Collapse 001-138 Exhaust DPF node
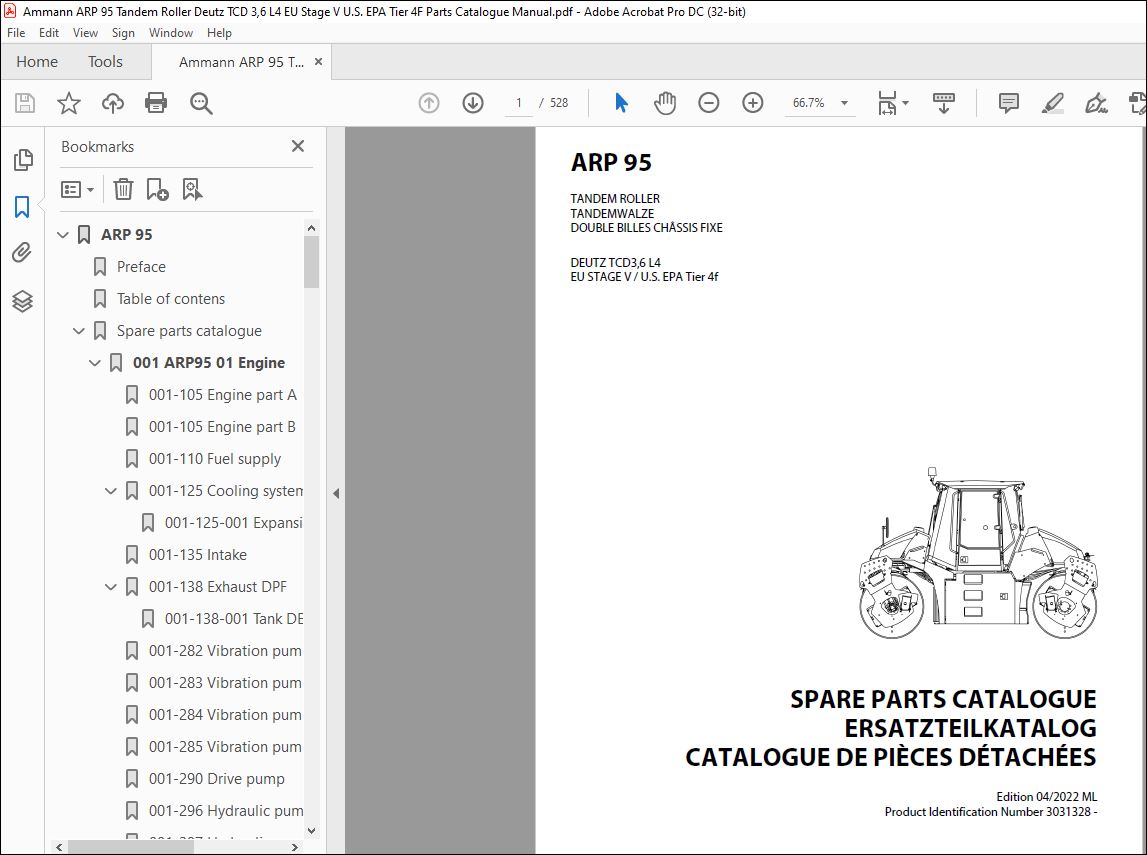The image size is (1147, 855). coord(111,587)
